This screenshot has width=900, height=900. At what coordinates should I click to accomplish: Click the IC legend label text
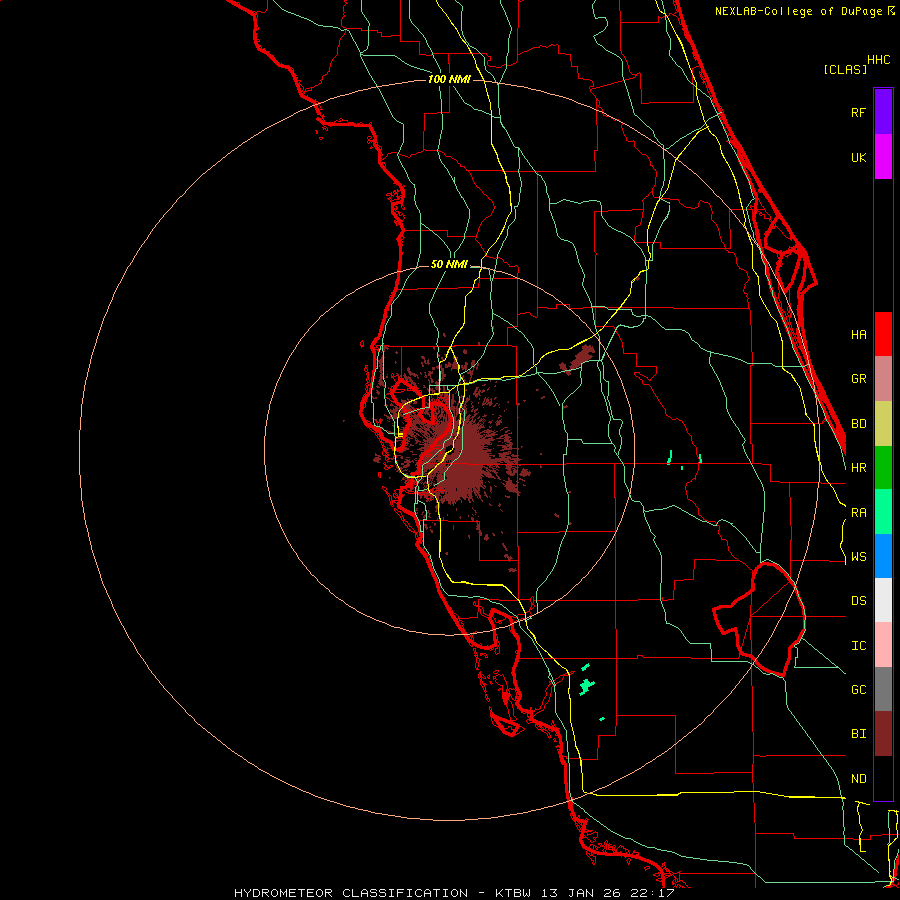[x=858, y=646]
